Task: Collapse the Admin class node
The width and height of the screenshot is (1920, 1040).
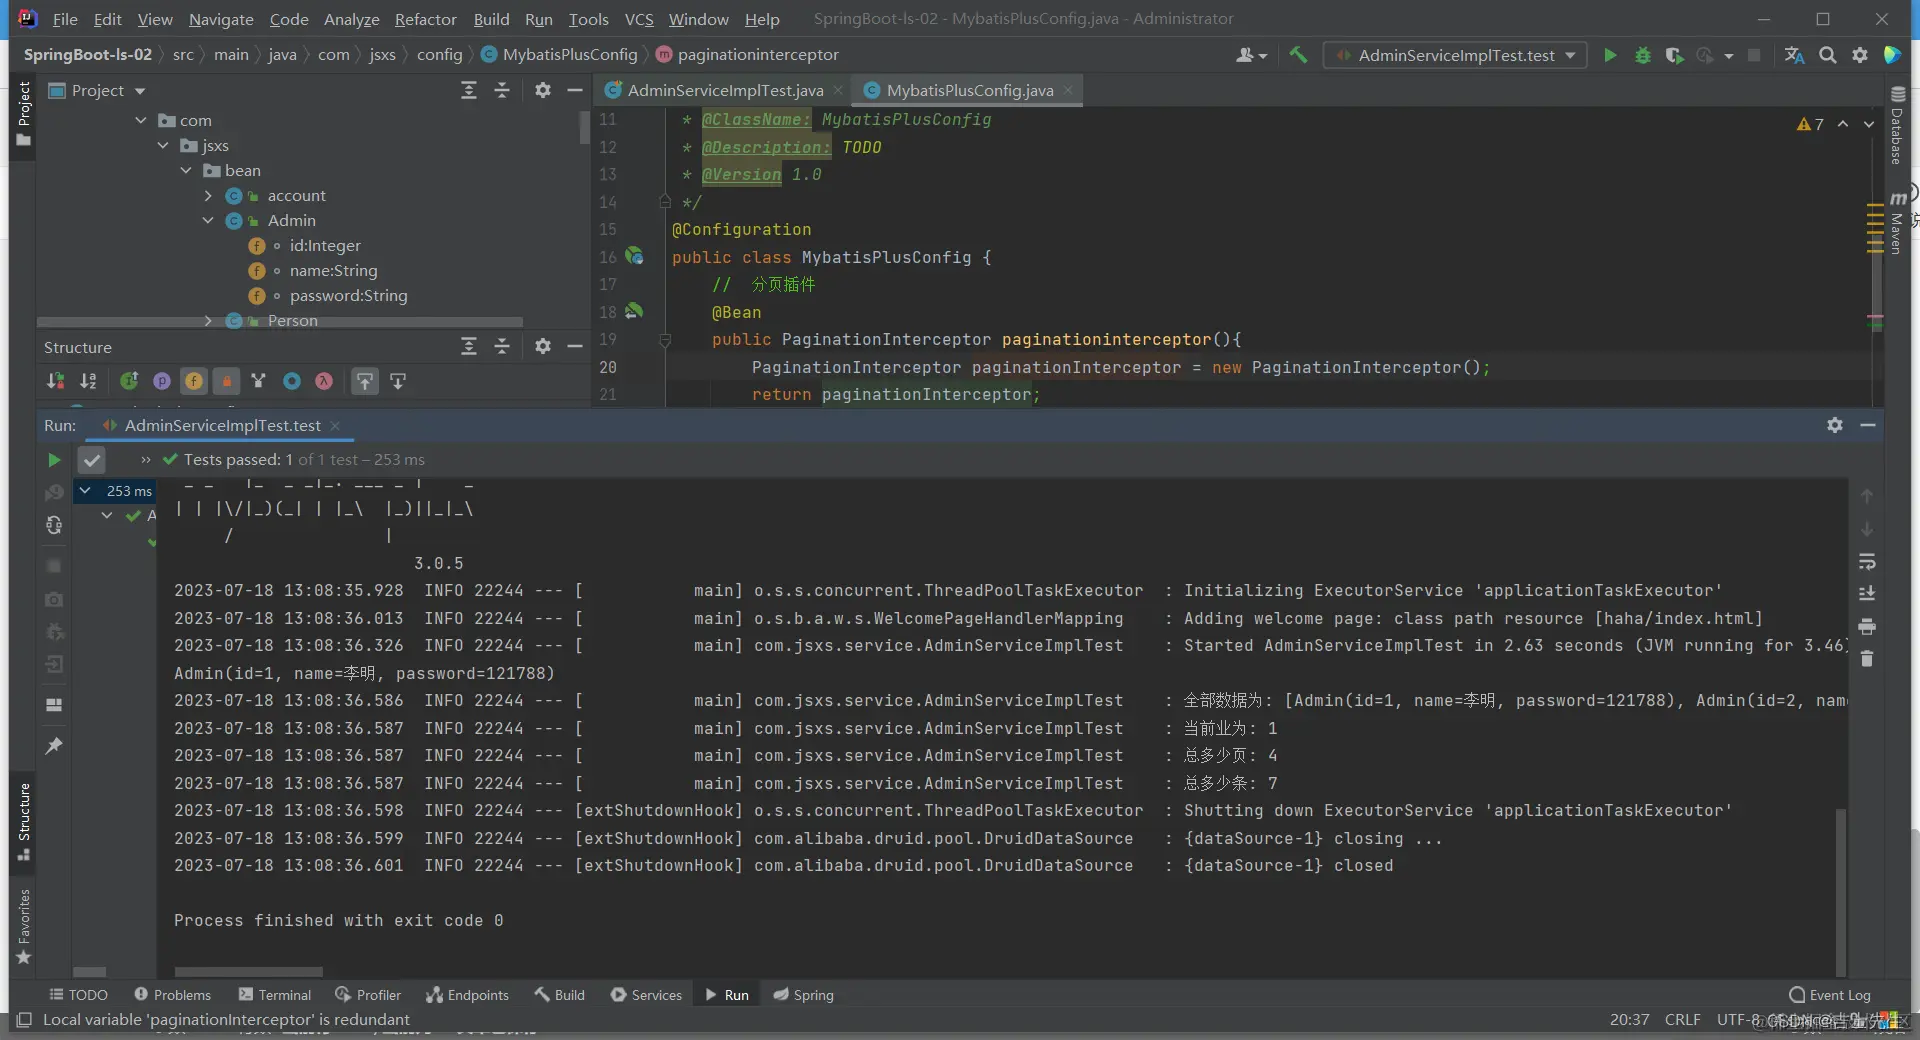Action: 208,220
